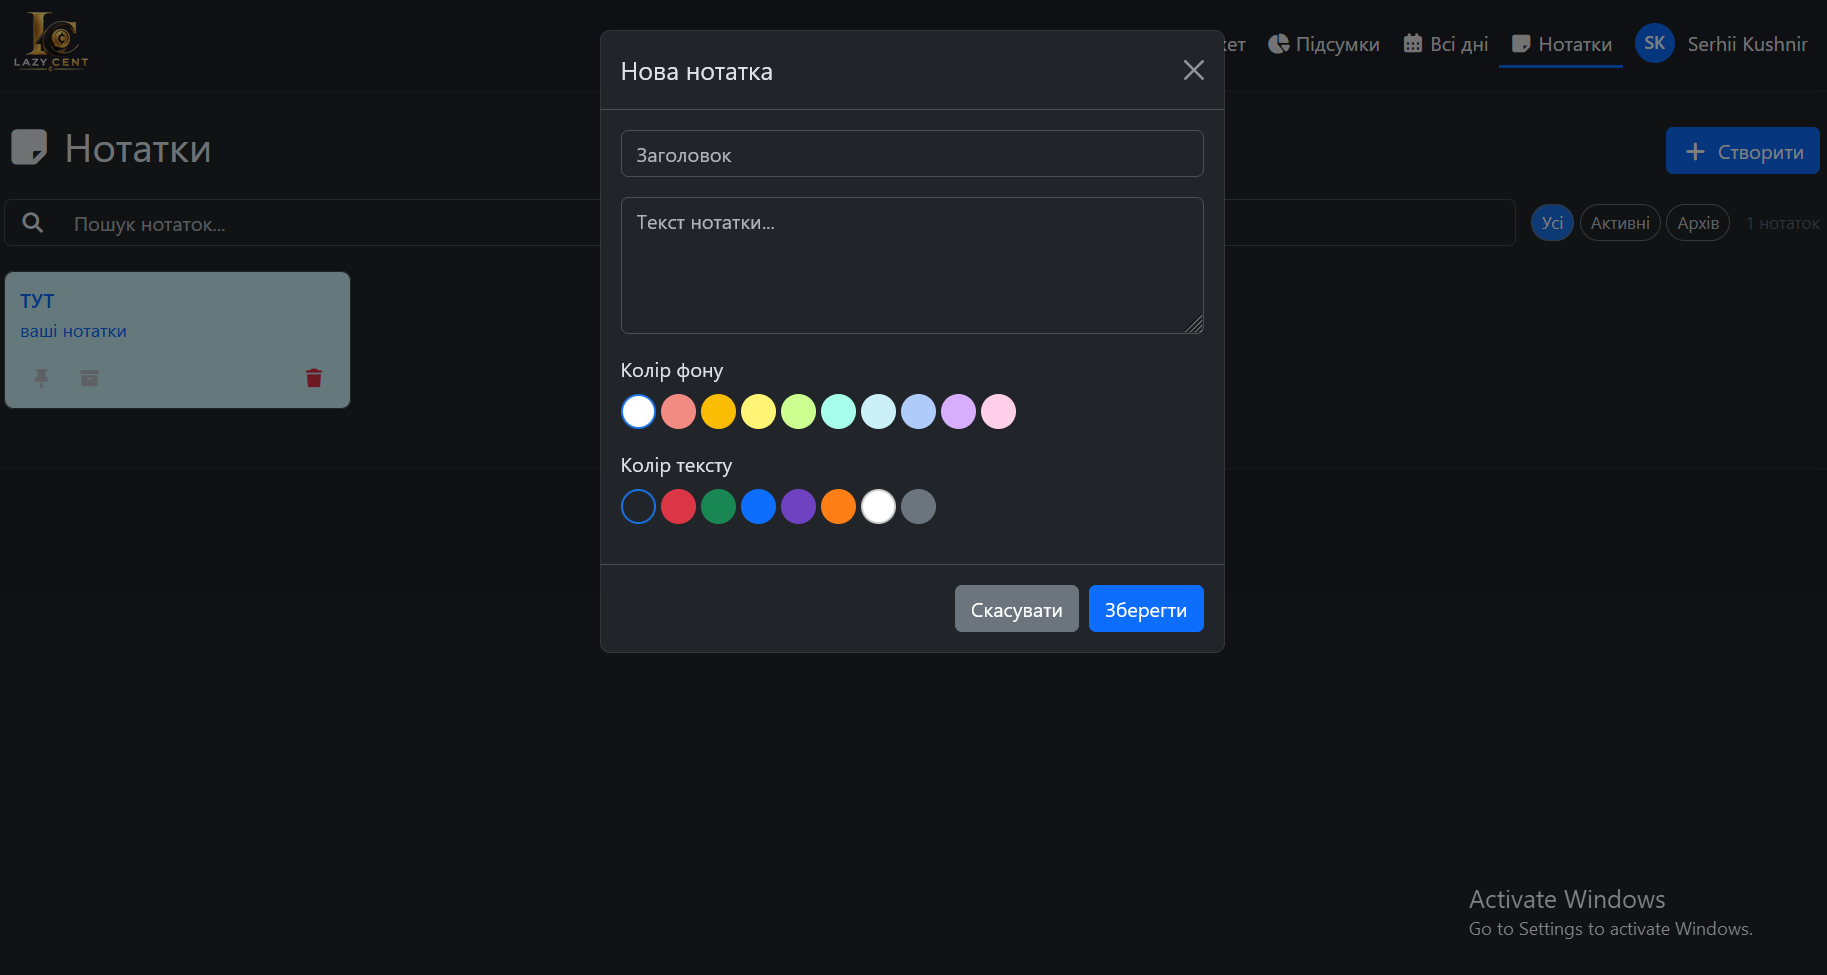Click the SK user avatar
The image size is (1827, 975).
[1654, 43]
